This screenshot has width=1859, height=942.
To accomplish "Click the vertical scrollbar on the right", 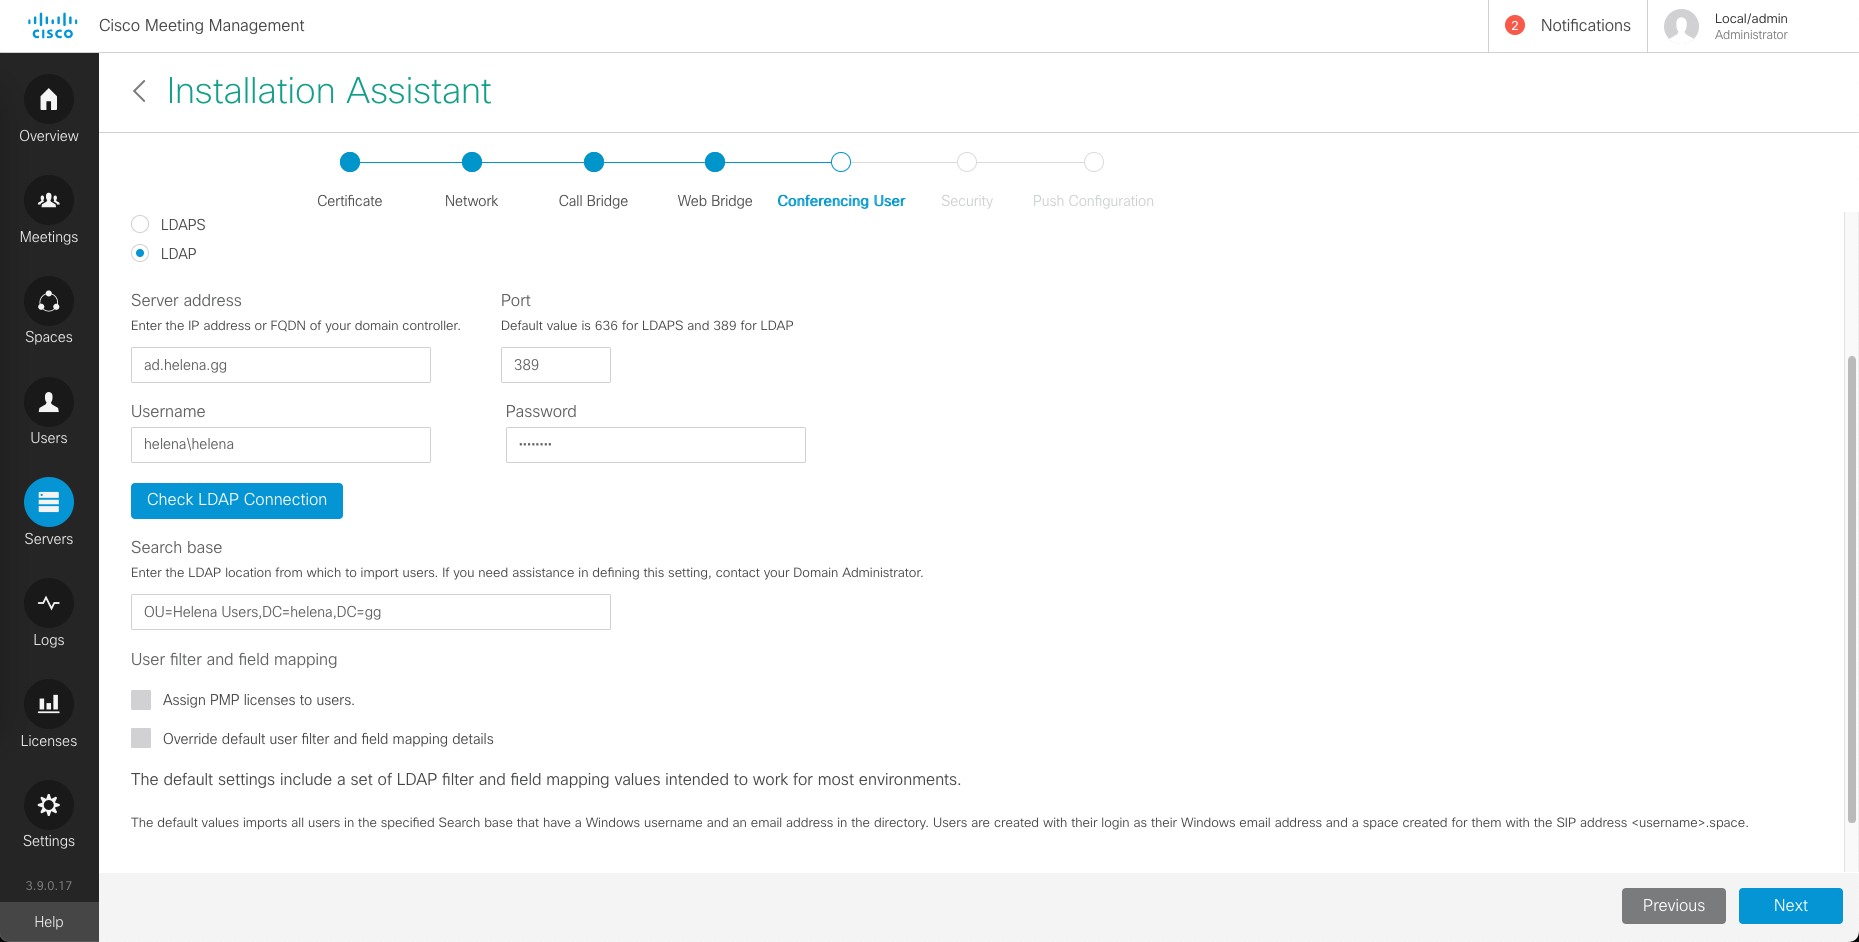I will (1851, 590).
